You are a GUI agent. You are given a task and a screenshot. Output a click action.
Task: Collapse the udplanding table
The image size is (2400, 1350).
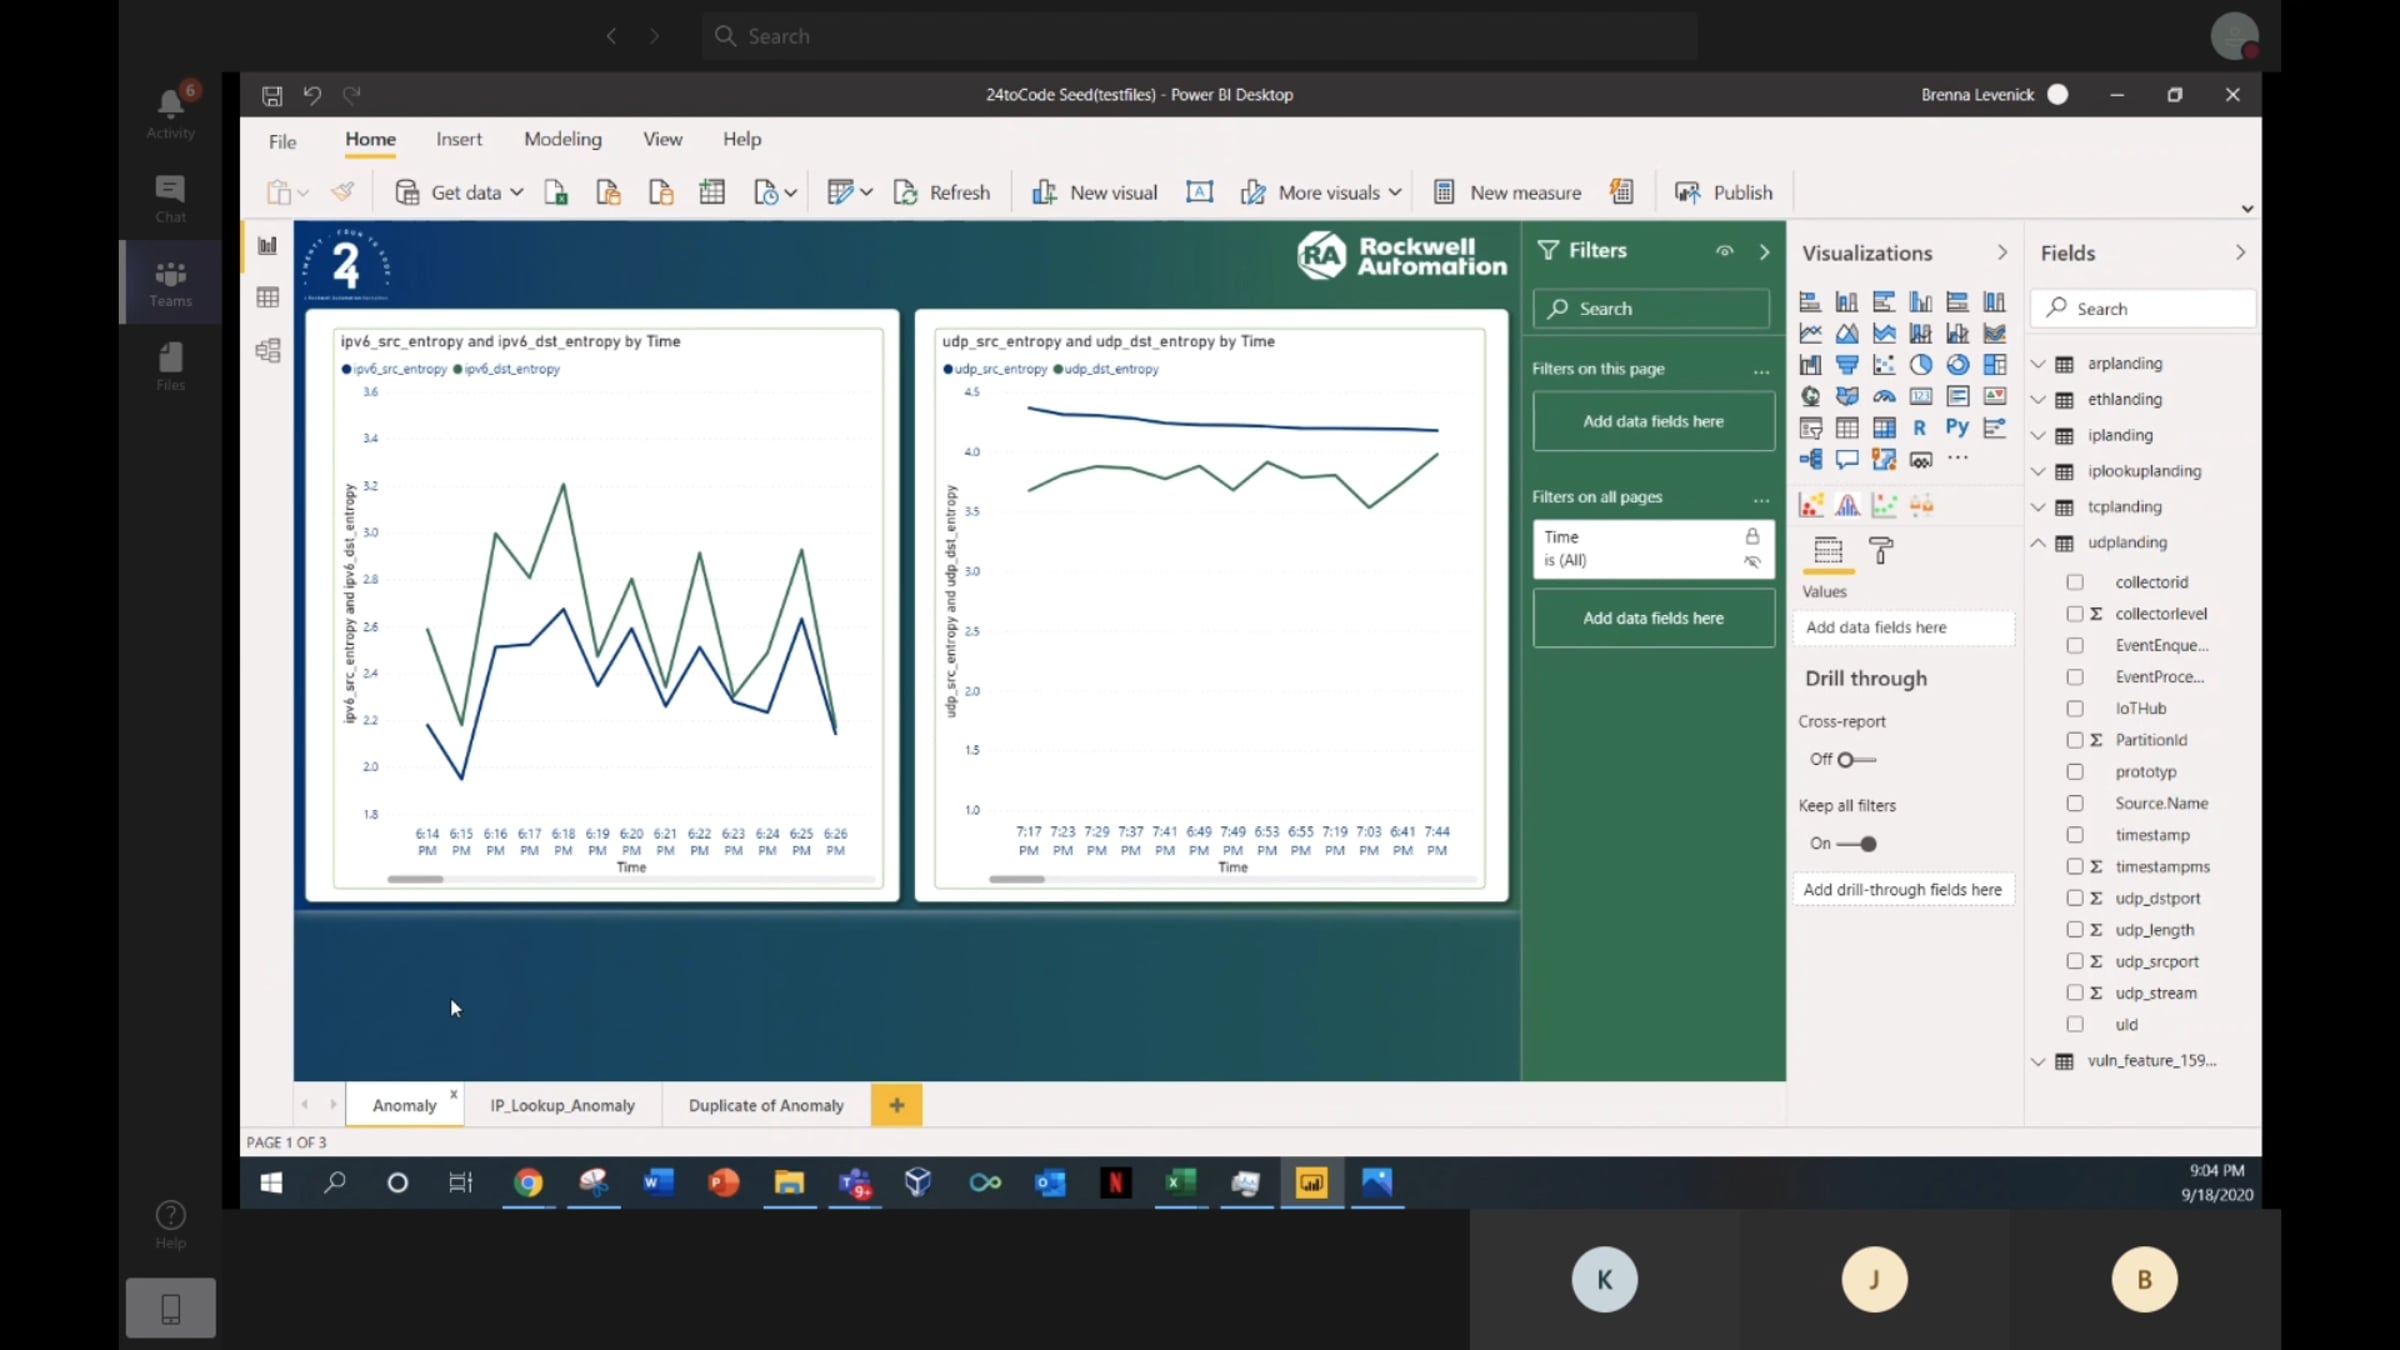[2038, 543]
